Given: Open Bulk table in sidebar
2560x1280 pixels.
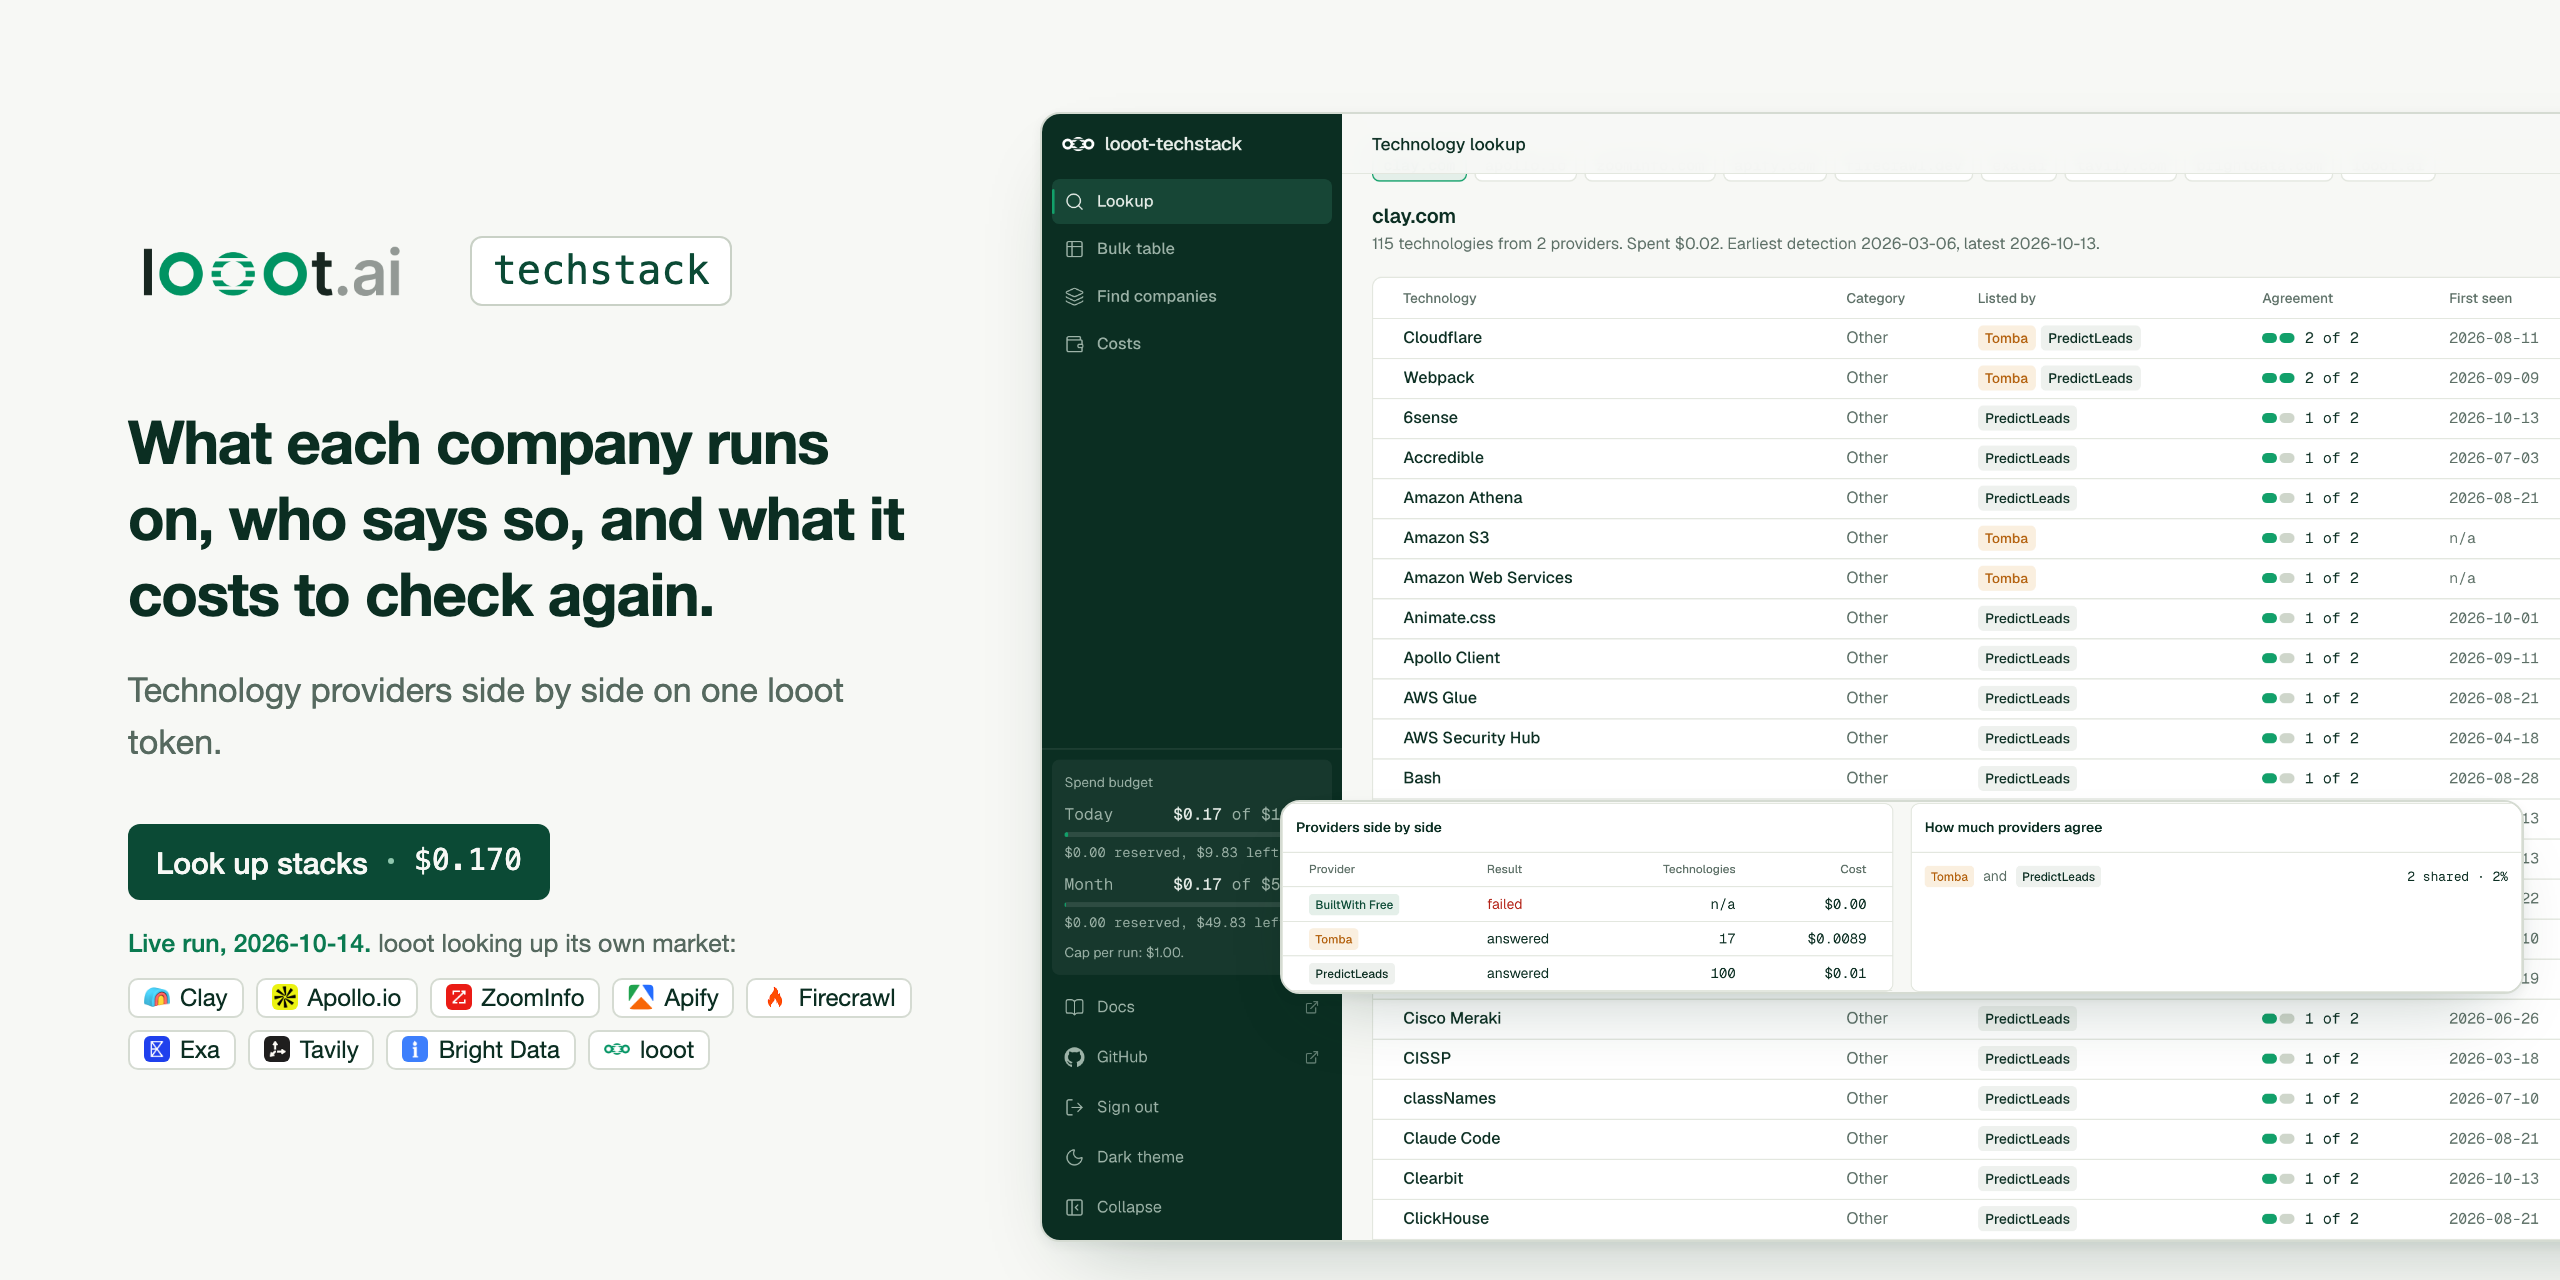Looking at the screenshot, I should pyautogui.click(x=1191, y=249).
